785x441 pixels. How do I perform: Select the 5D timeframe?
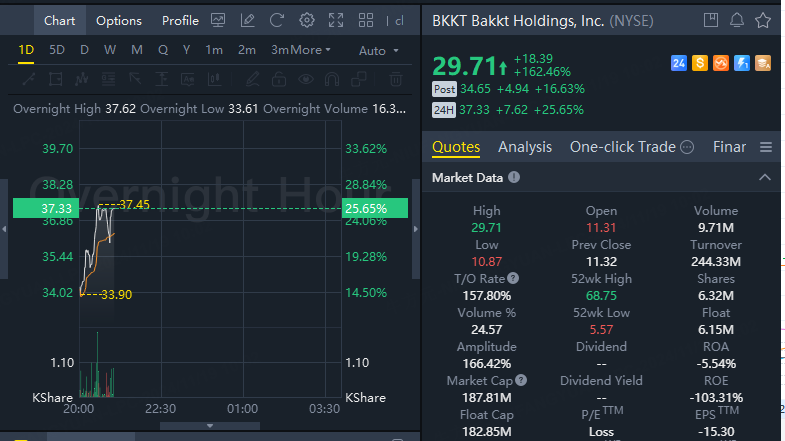pyautogui.click(x=57, y=50)
